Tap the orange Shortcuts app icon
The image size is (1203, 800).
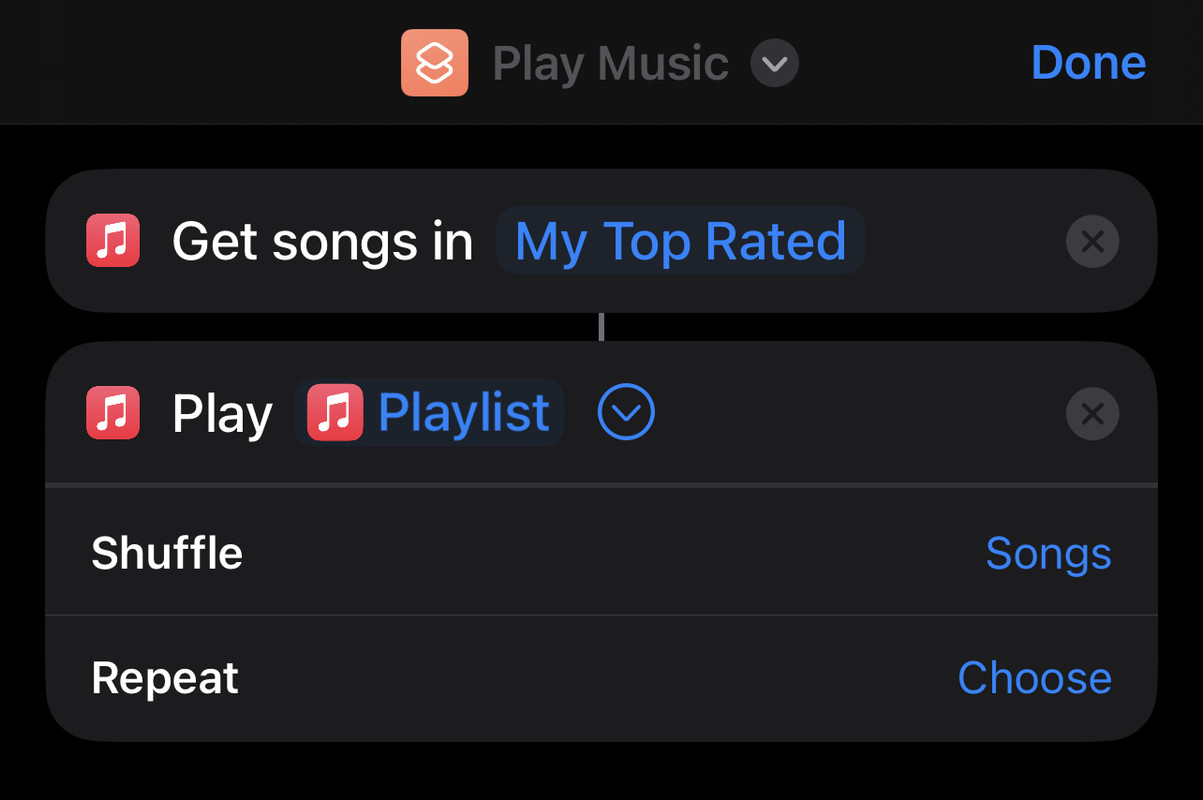(434, 63)
